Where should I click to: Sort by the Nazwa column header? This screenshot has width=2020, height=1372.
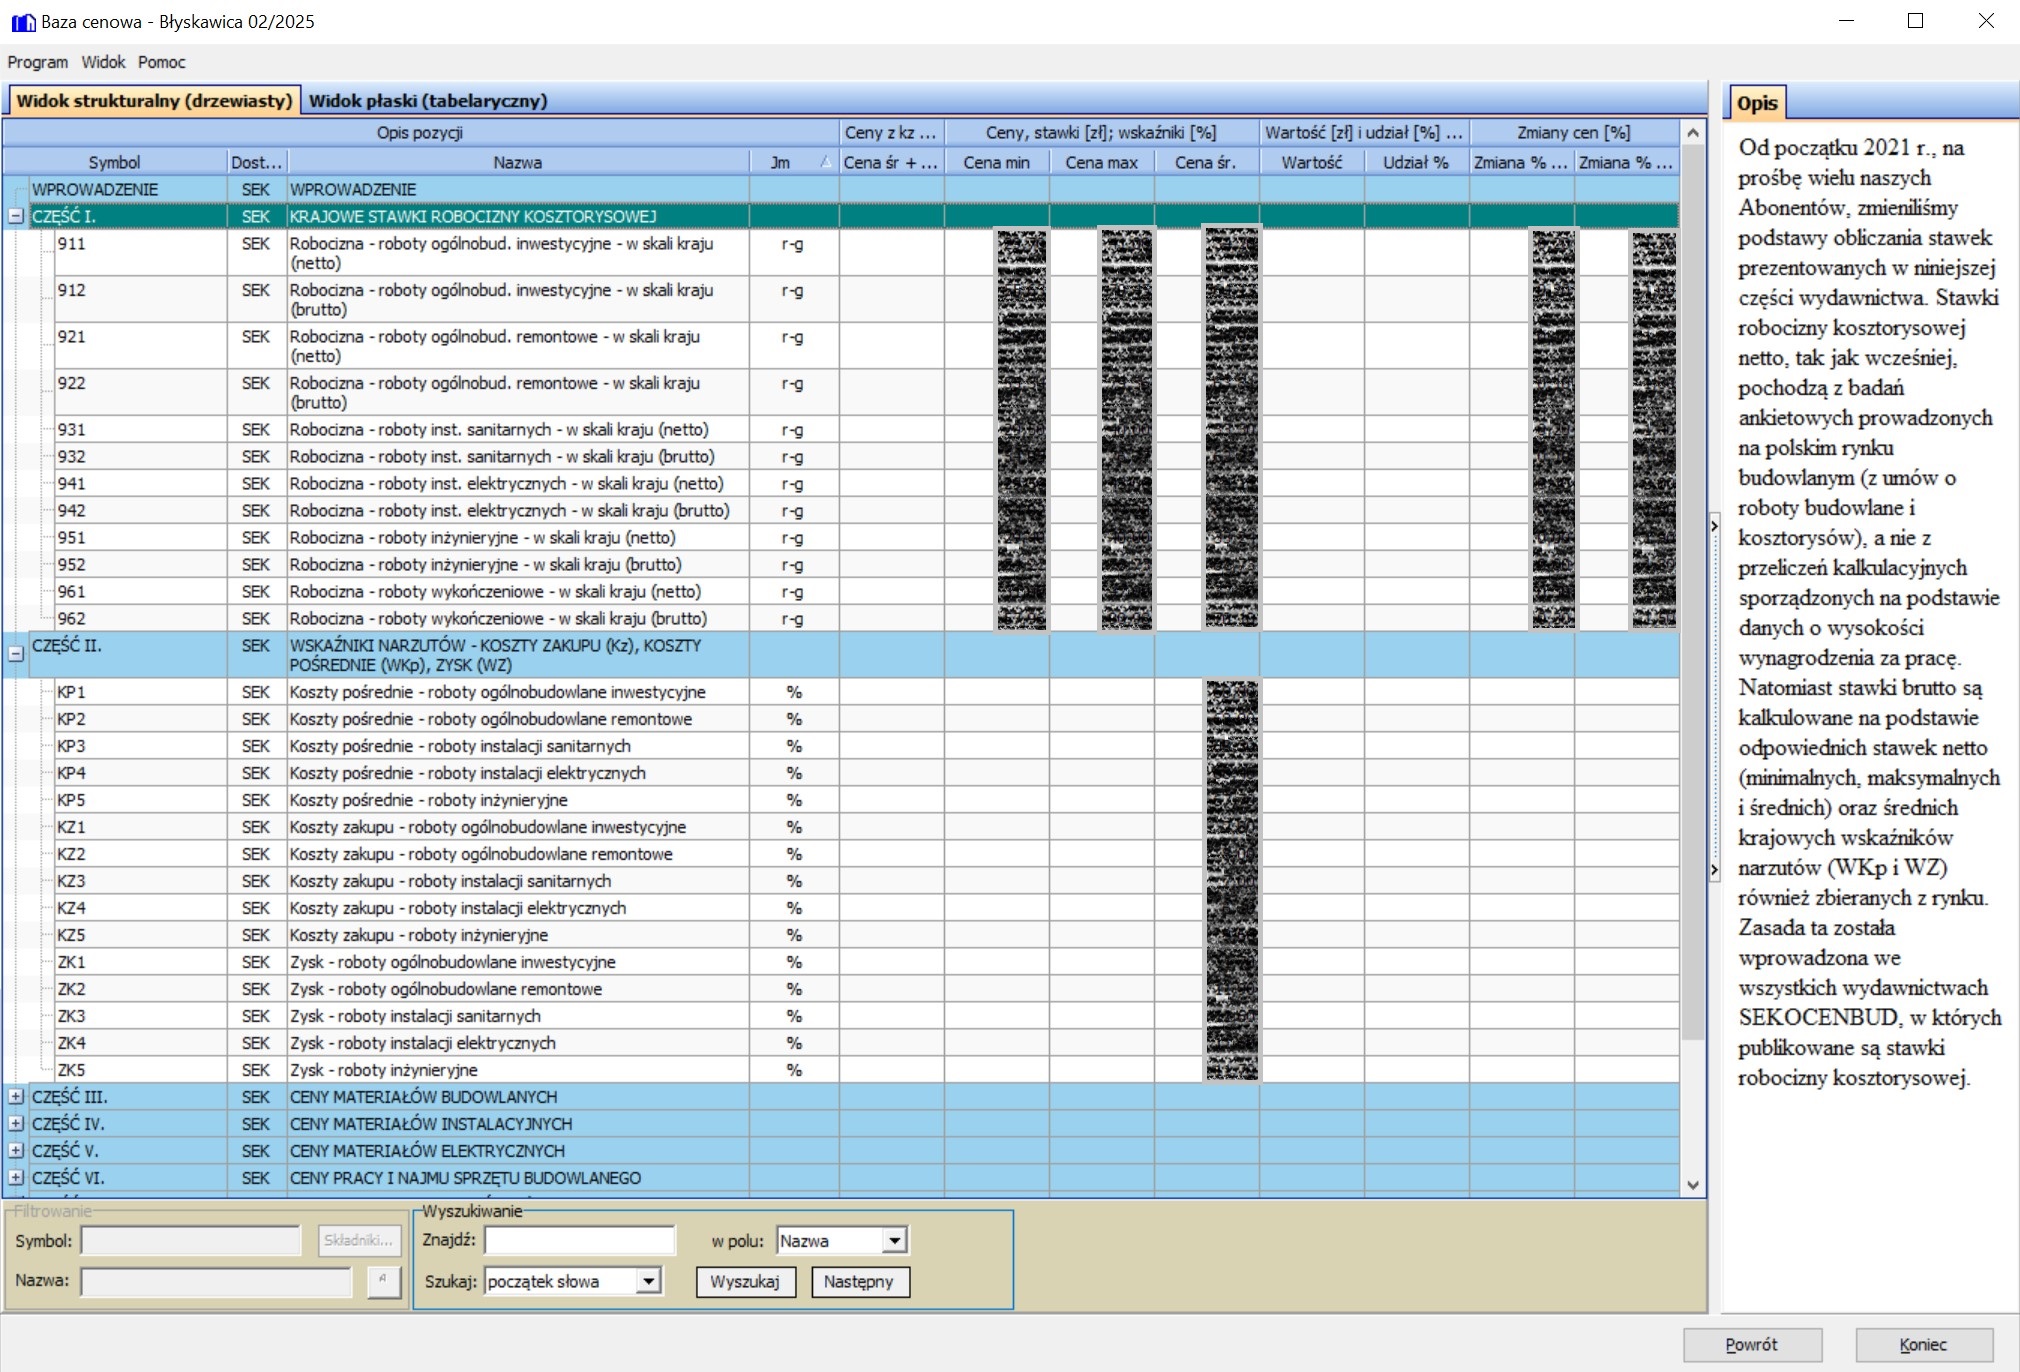(x=518, y=162)
